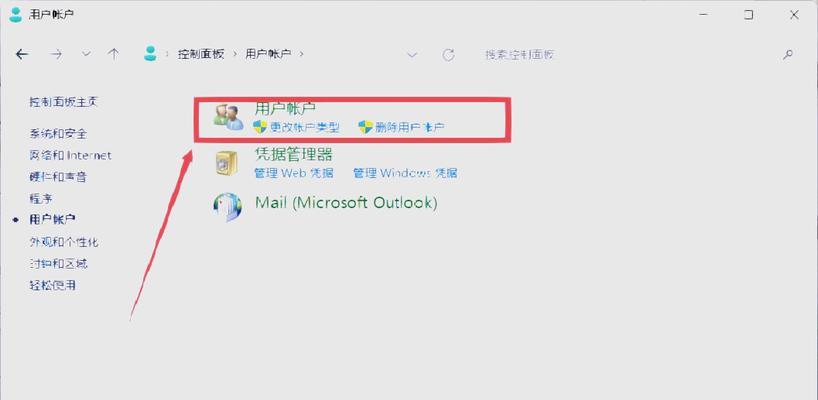The height and width of the screenshot is (400, 818).
Task: Click the refresh icon beside address bar
Action: point(448,55)
